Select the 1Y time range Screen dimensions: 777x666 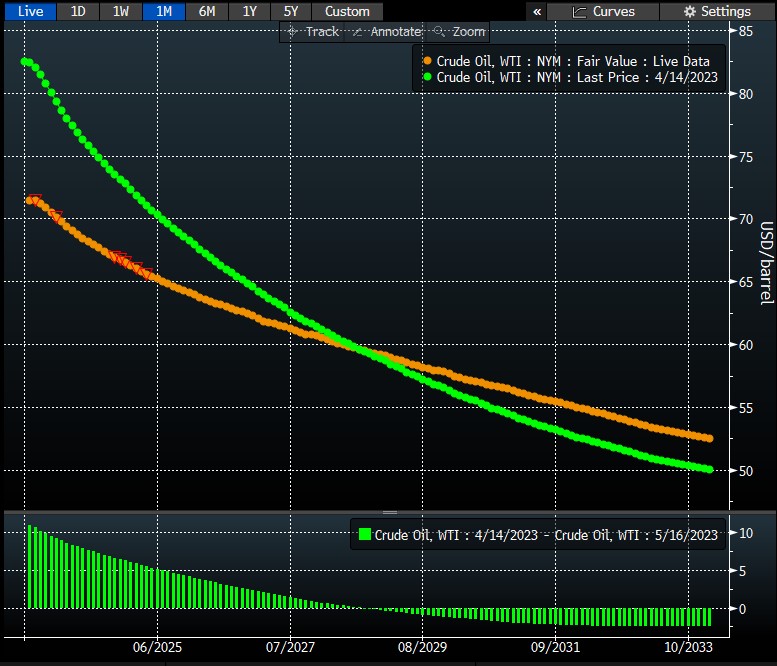click(x=249, y=11)
